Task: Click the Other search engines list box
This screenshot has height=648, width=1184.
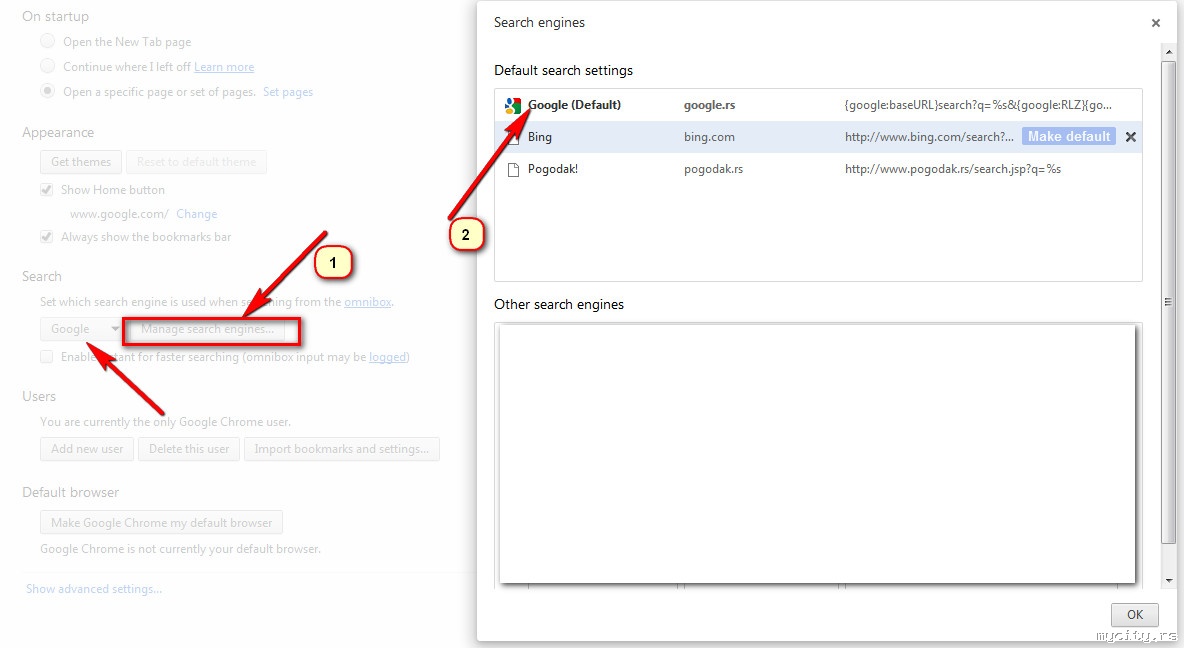Action: click(x=818, y=455)
